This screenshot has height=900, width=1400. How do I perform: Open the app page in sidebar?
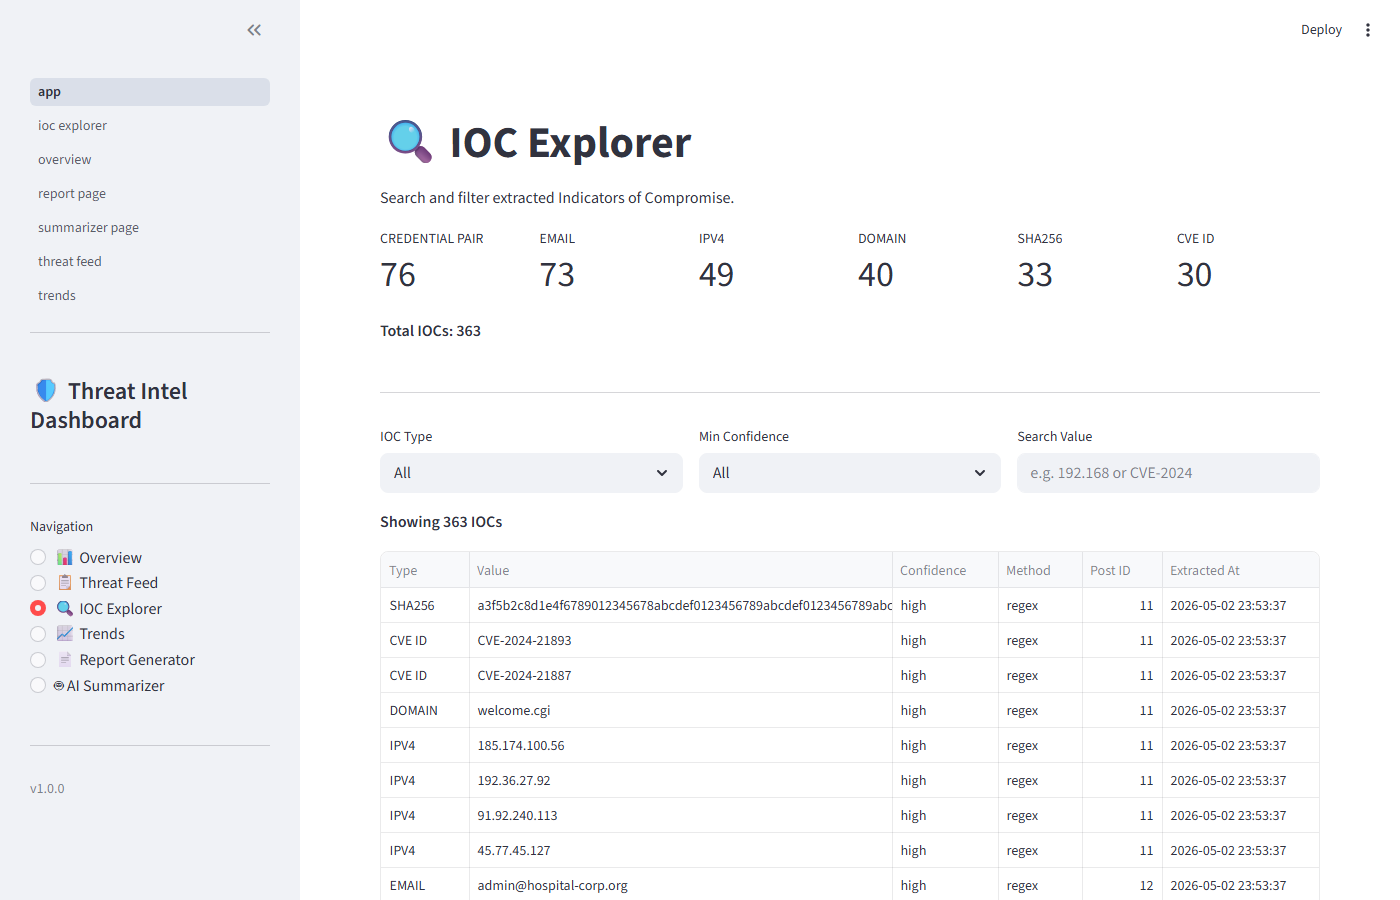pyautogui.click(x=150, y=92)
